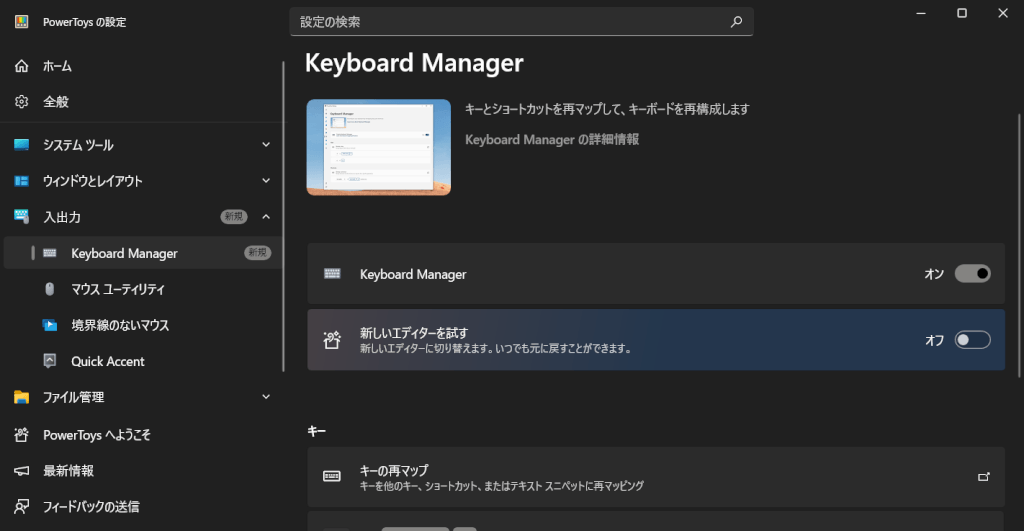Click the Quick Accent icon

(x=50, y=361)
